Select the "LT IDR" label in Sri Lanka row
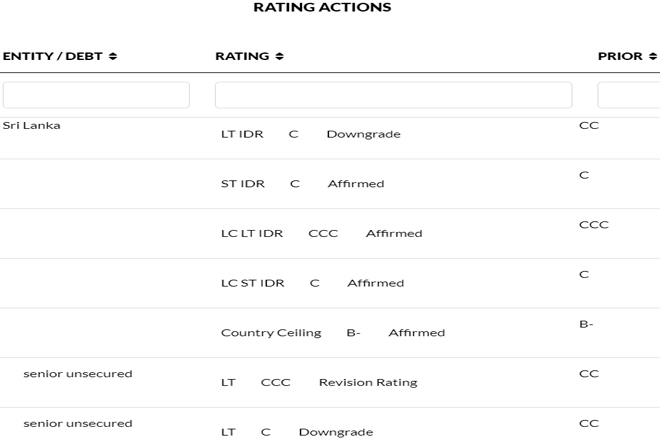The height and width of the screenshot is (440, 660). click(242, 134)
